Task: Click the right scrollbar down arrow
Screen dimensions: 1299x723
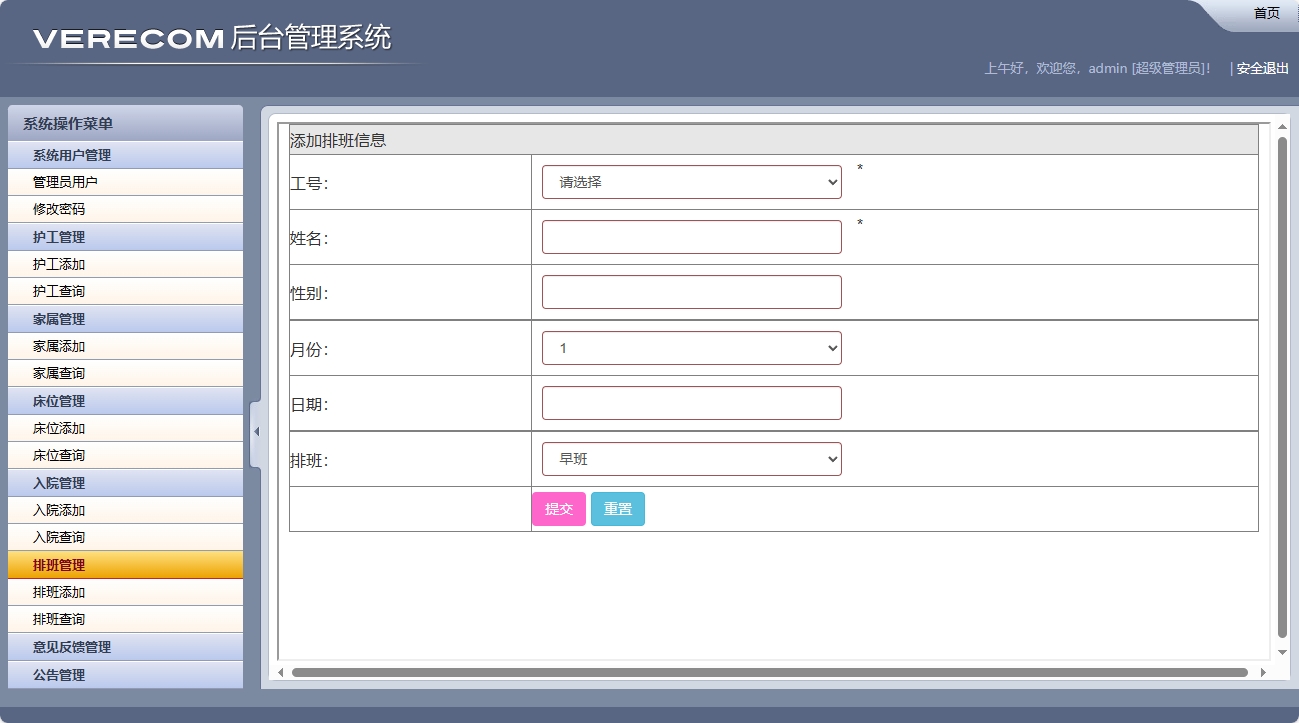Action: tap(1282, 651)
